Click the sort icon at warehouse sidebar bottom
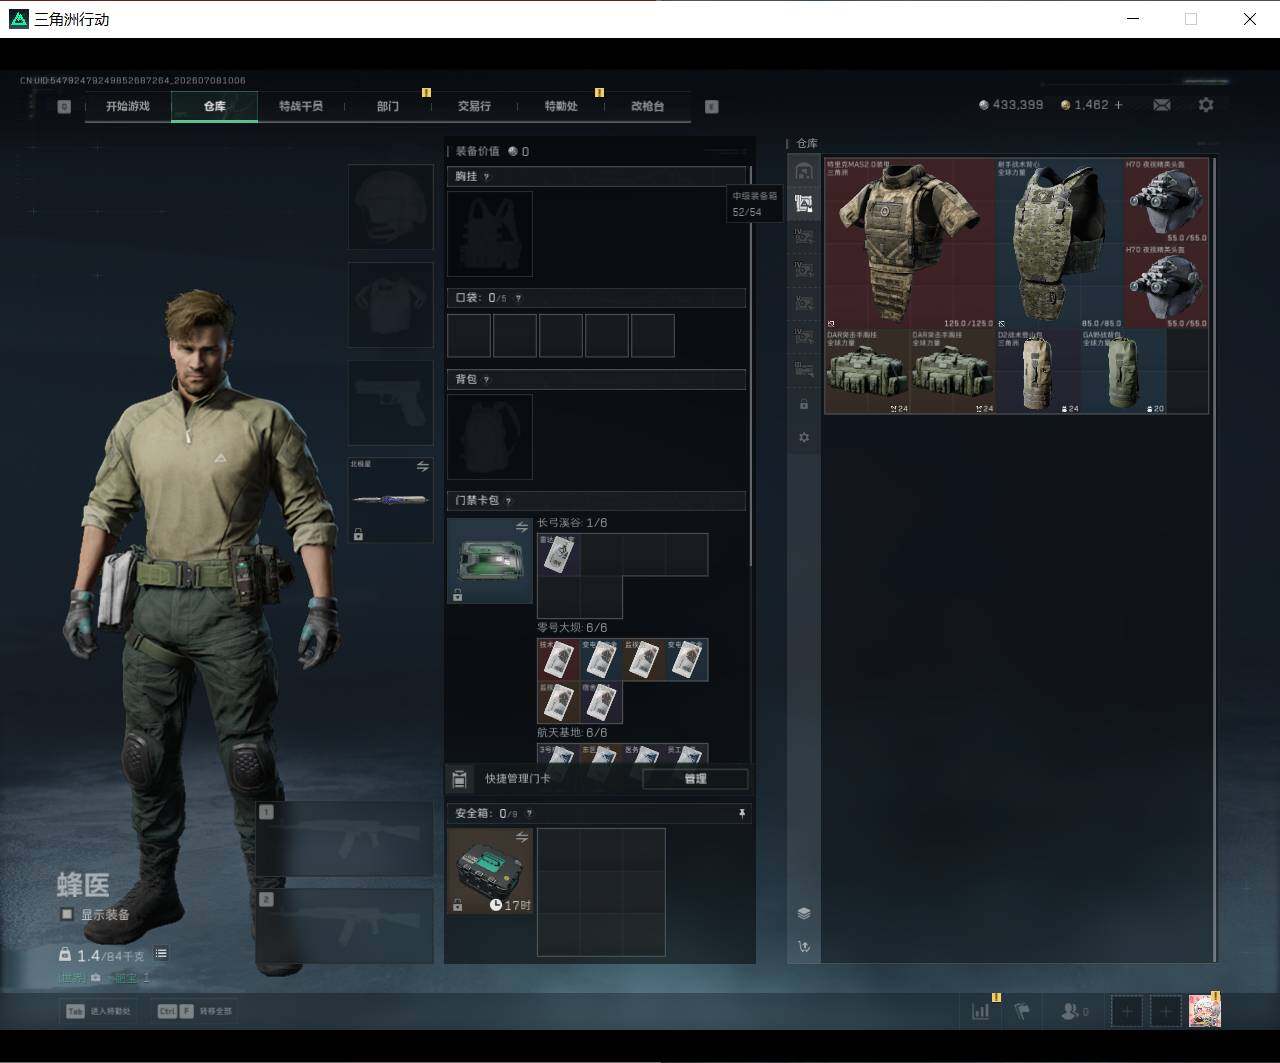1280x1063 pixels. [804, 946]
